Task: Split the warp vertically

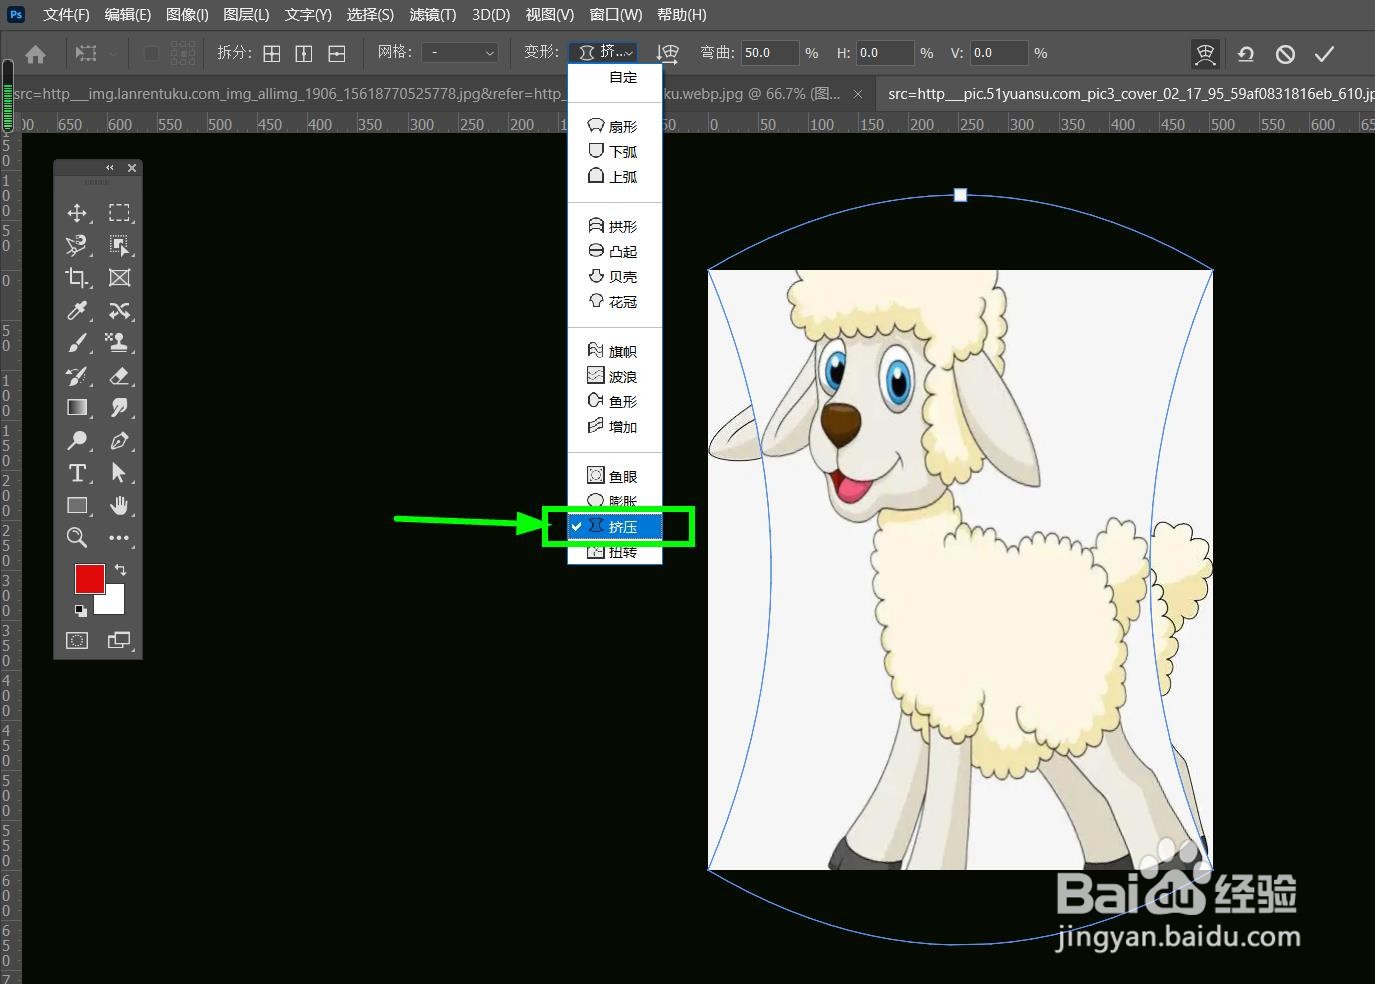Action: point(304,54)
